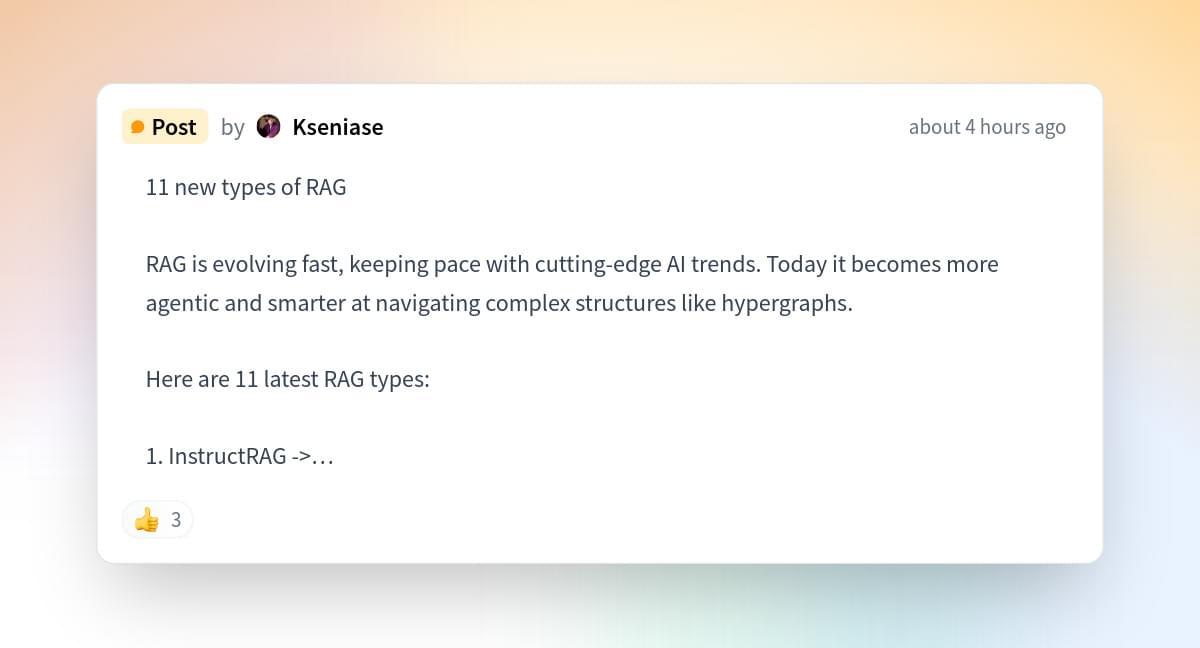Click the reaction count number 3
The width and height of the screenshot is (1200, 648).
coord(176,520)
